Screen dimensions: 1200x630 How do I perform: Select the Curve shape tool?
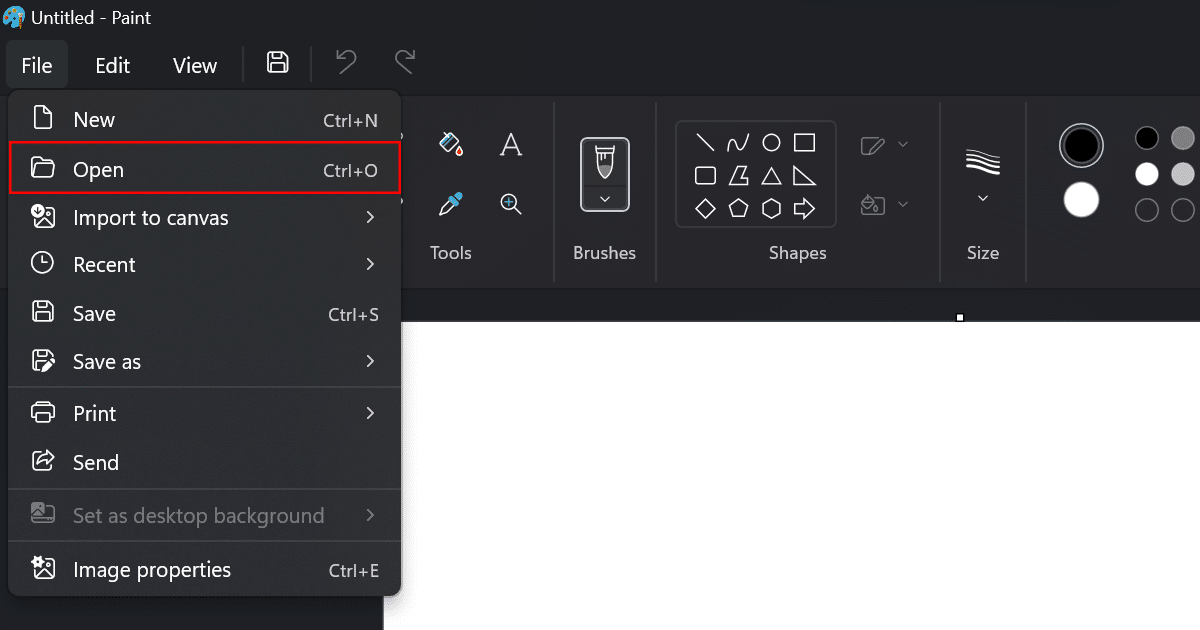coord(738,143)
